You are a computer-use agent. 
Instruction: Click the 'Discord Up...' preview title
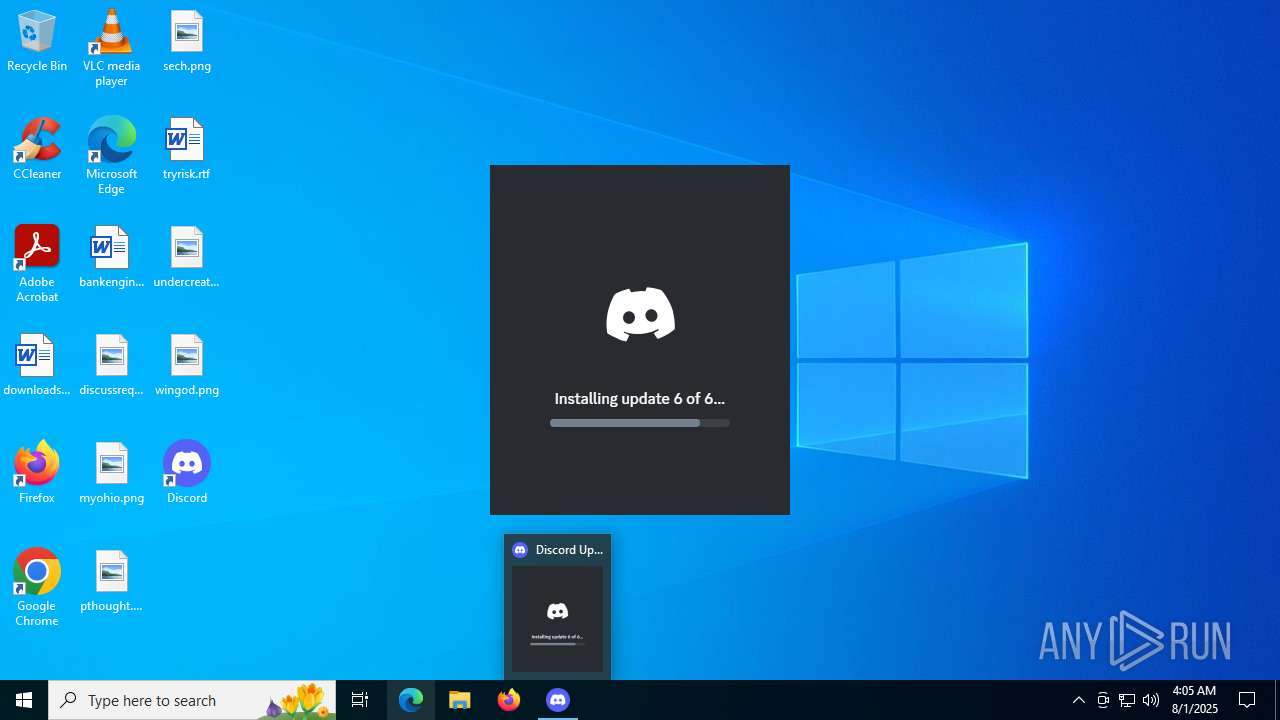(569, 550)
